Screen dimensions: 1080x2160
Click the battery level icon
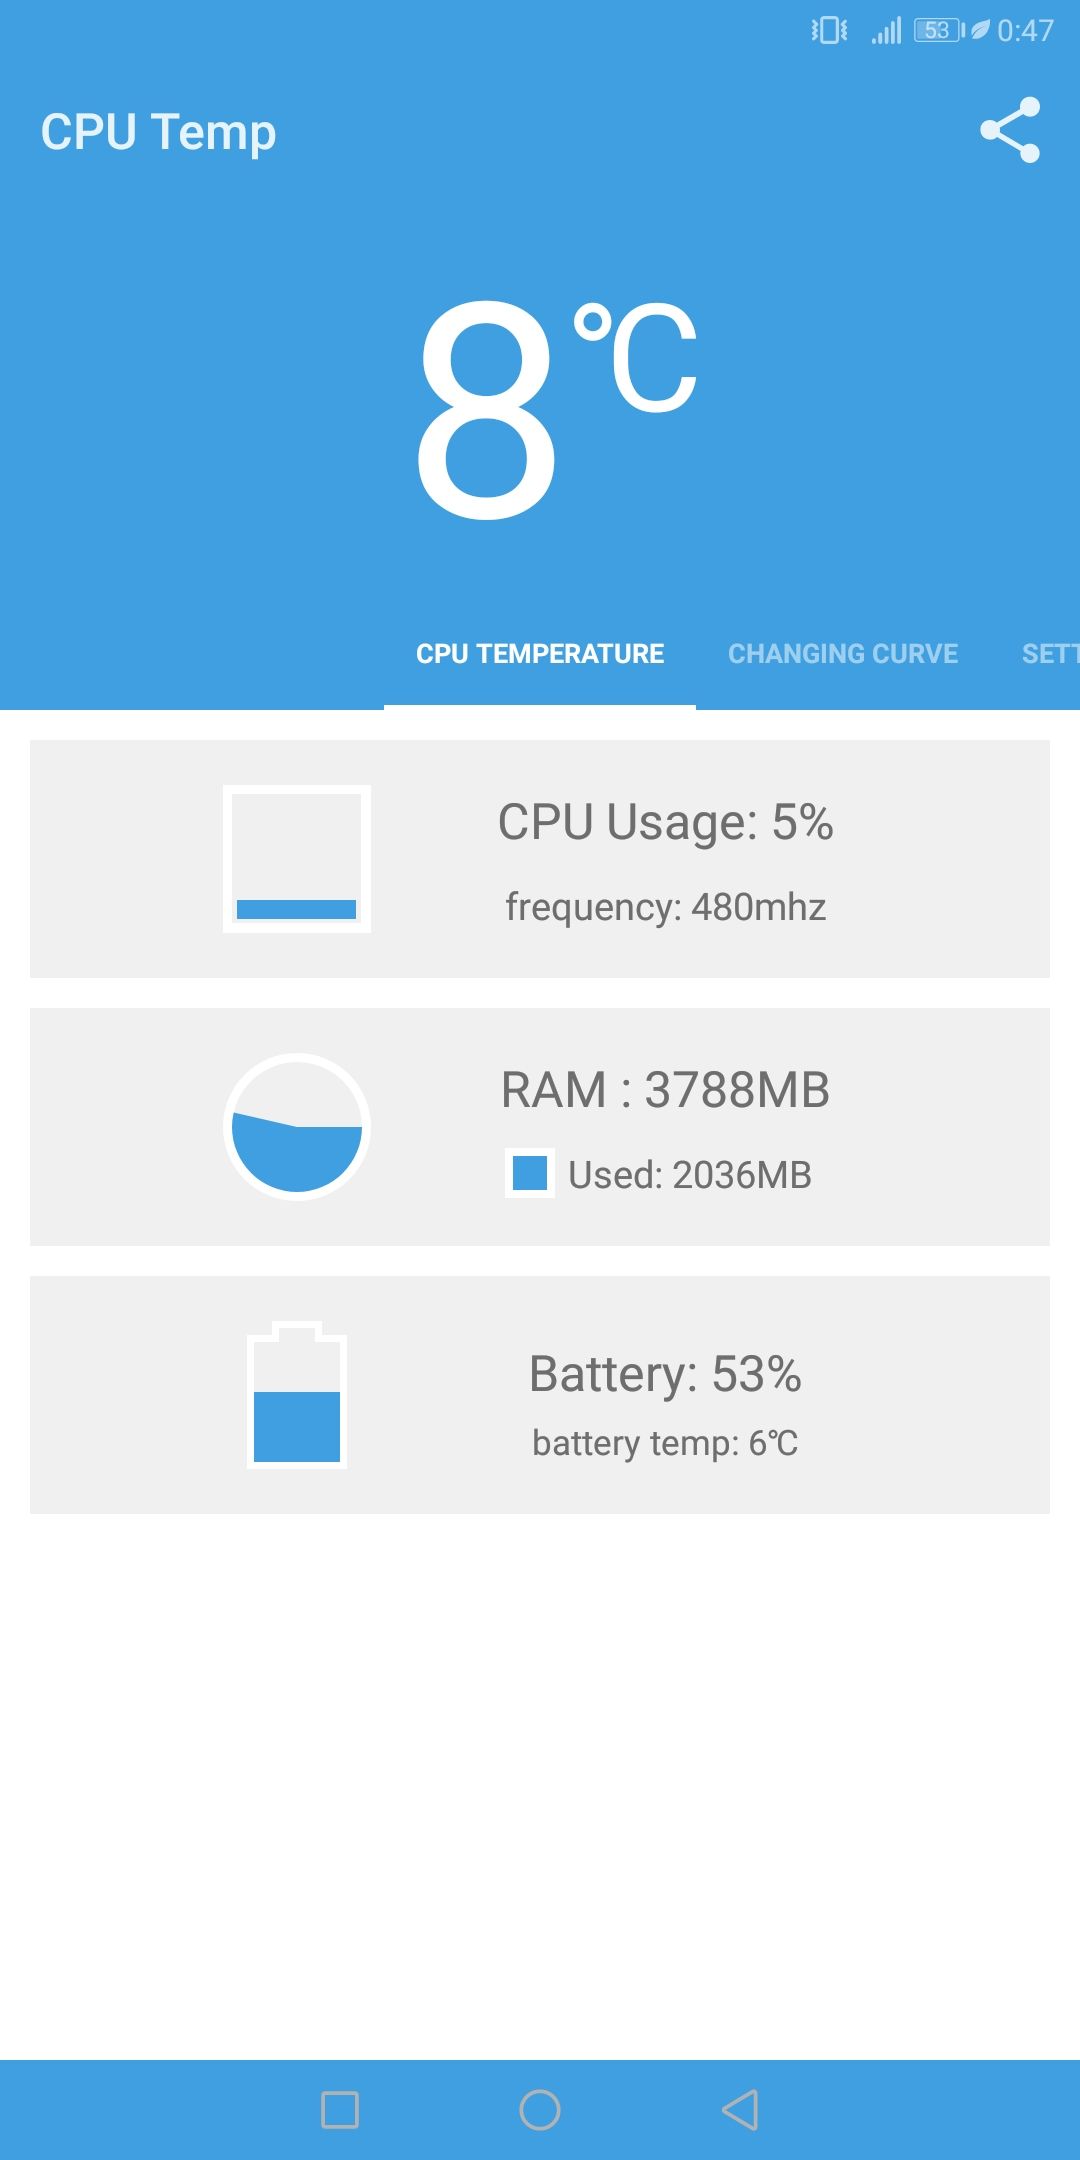tap(297, 1395)
